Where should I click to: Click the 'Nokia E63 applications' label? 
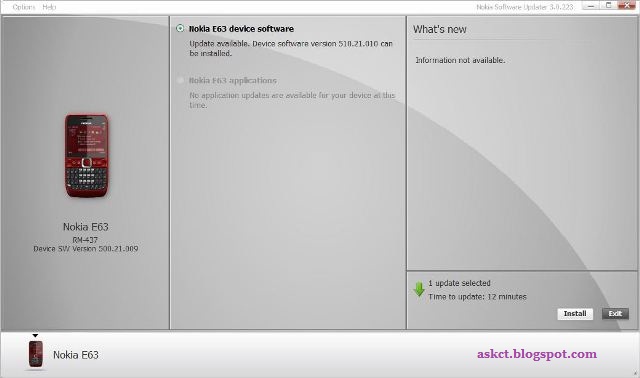[233, 80]
